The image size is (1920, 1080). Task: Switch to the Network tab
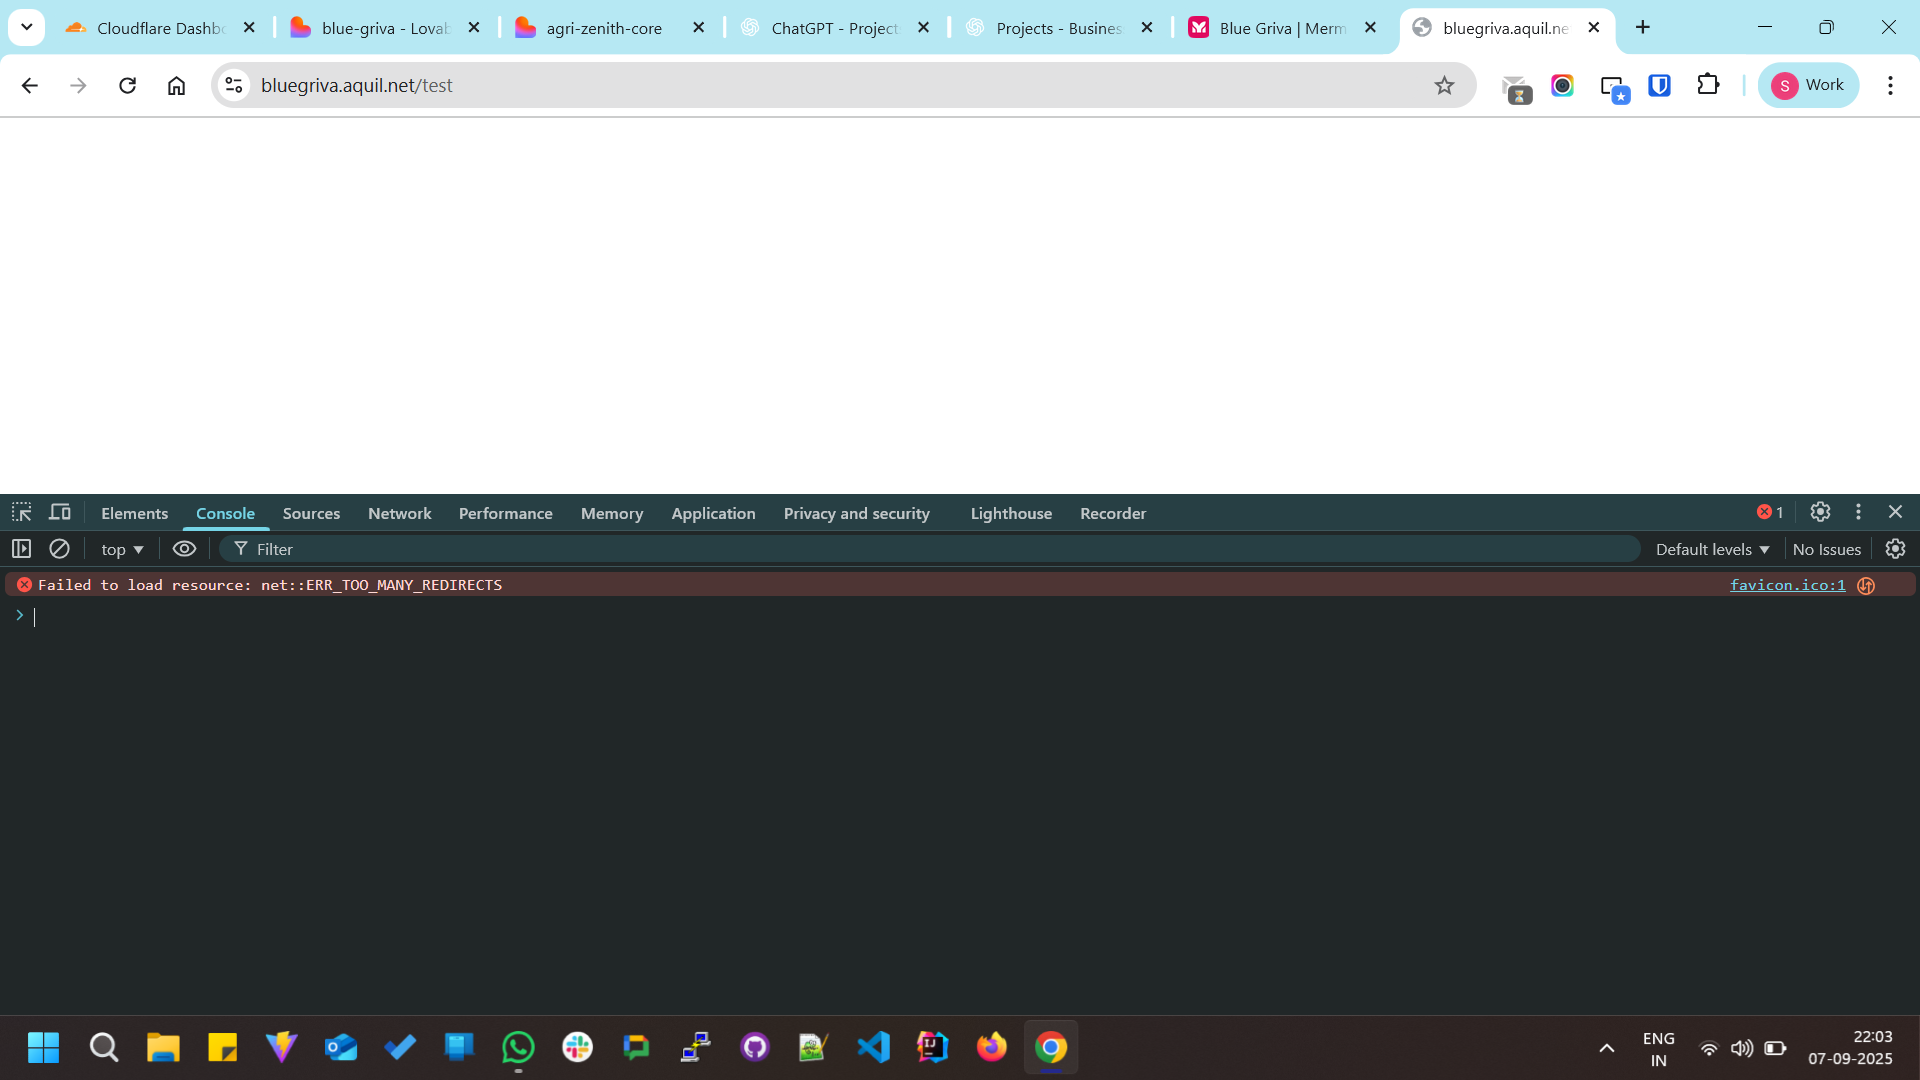click(x=399, y=513)
